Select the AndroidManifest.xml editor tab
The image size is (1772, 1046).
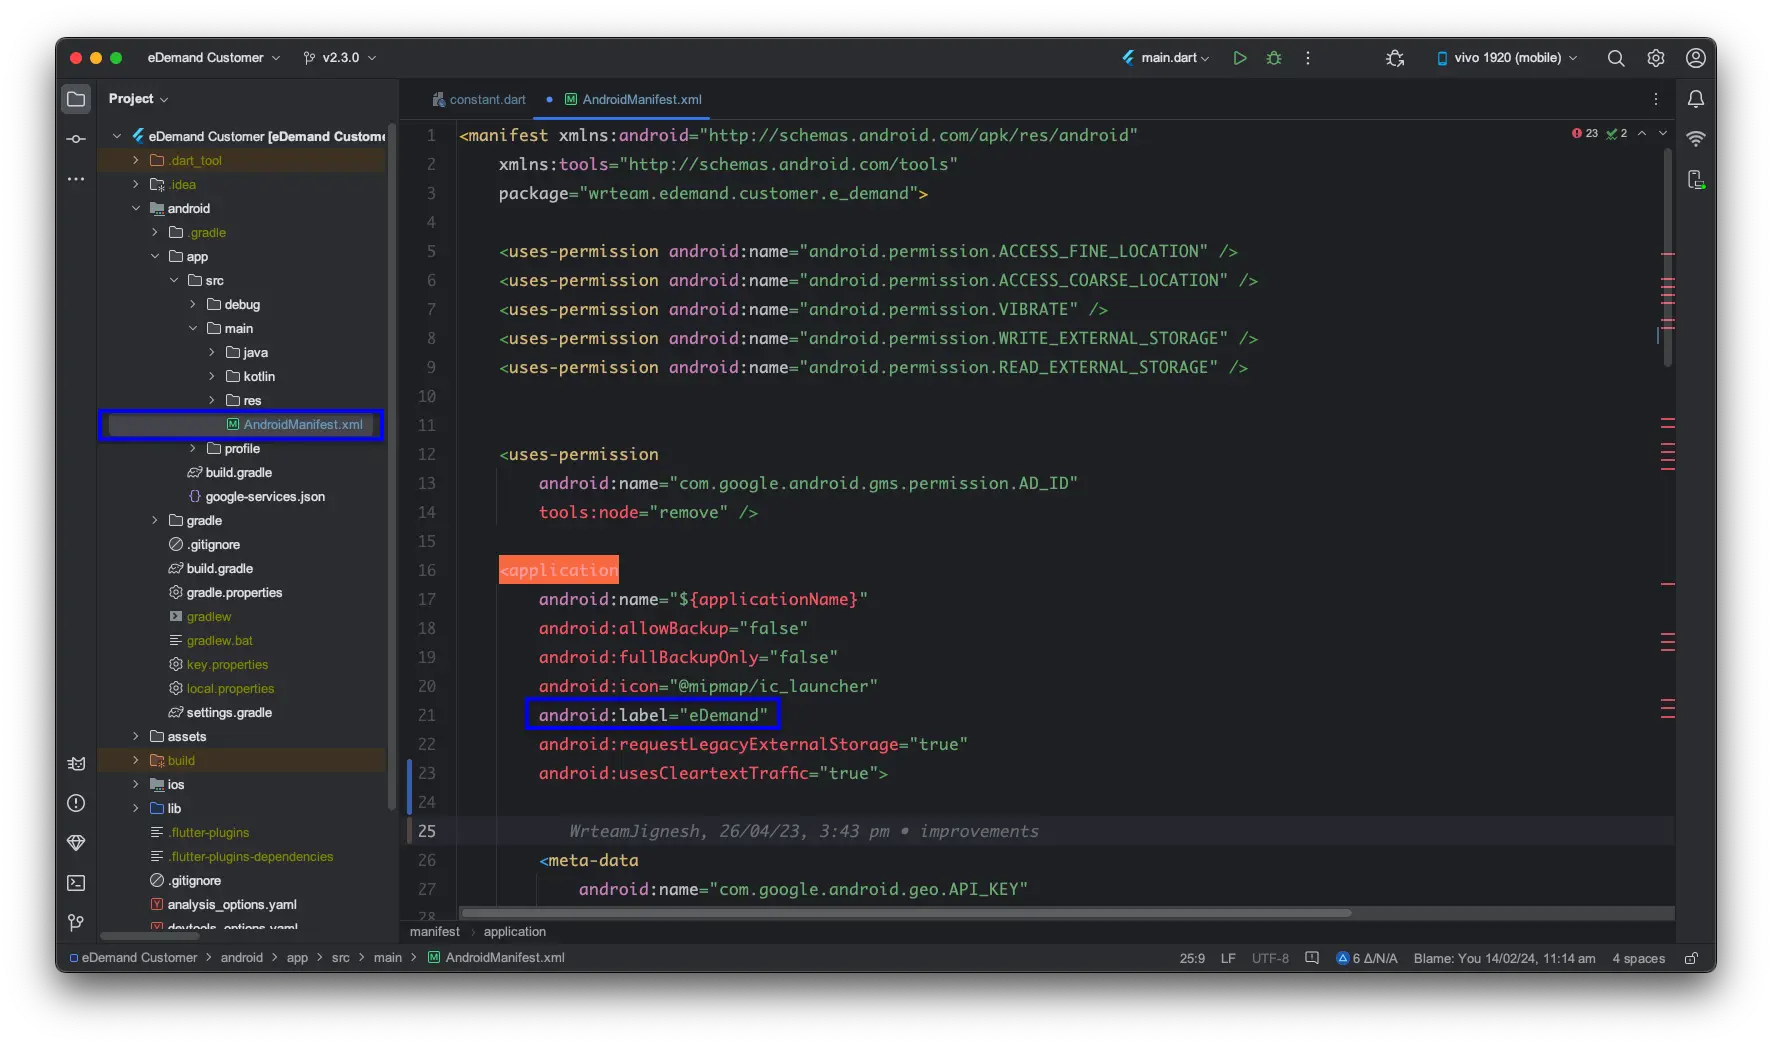(x=641, y=100)
